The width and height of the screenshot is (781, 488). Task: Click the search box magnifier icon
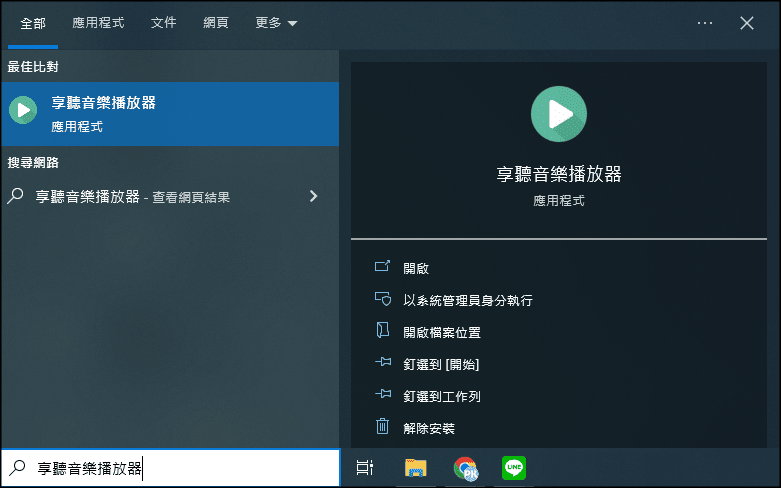pos(17,468)
